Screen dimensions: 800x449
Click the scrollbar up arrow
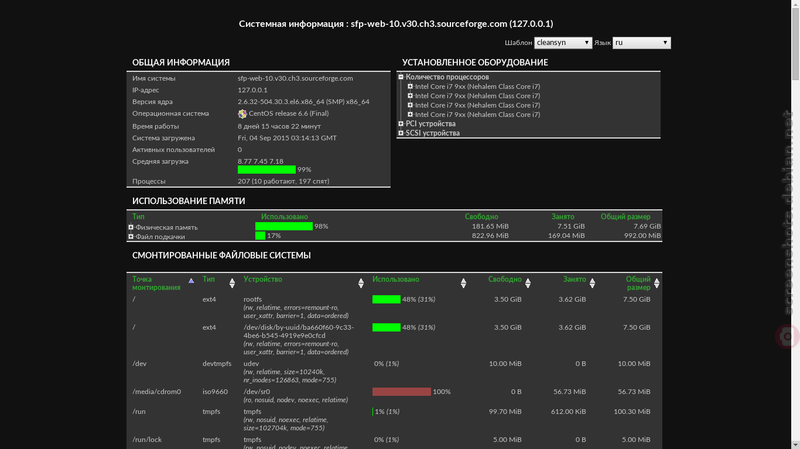795,4
